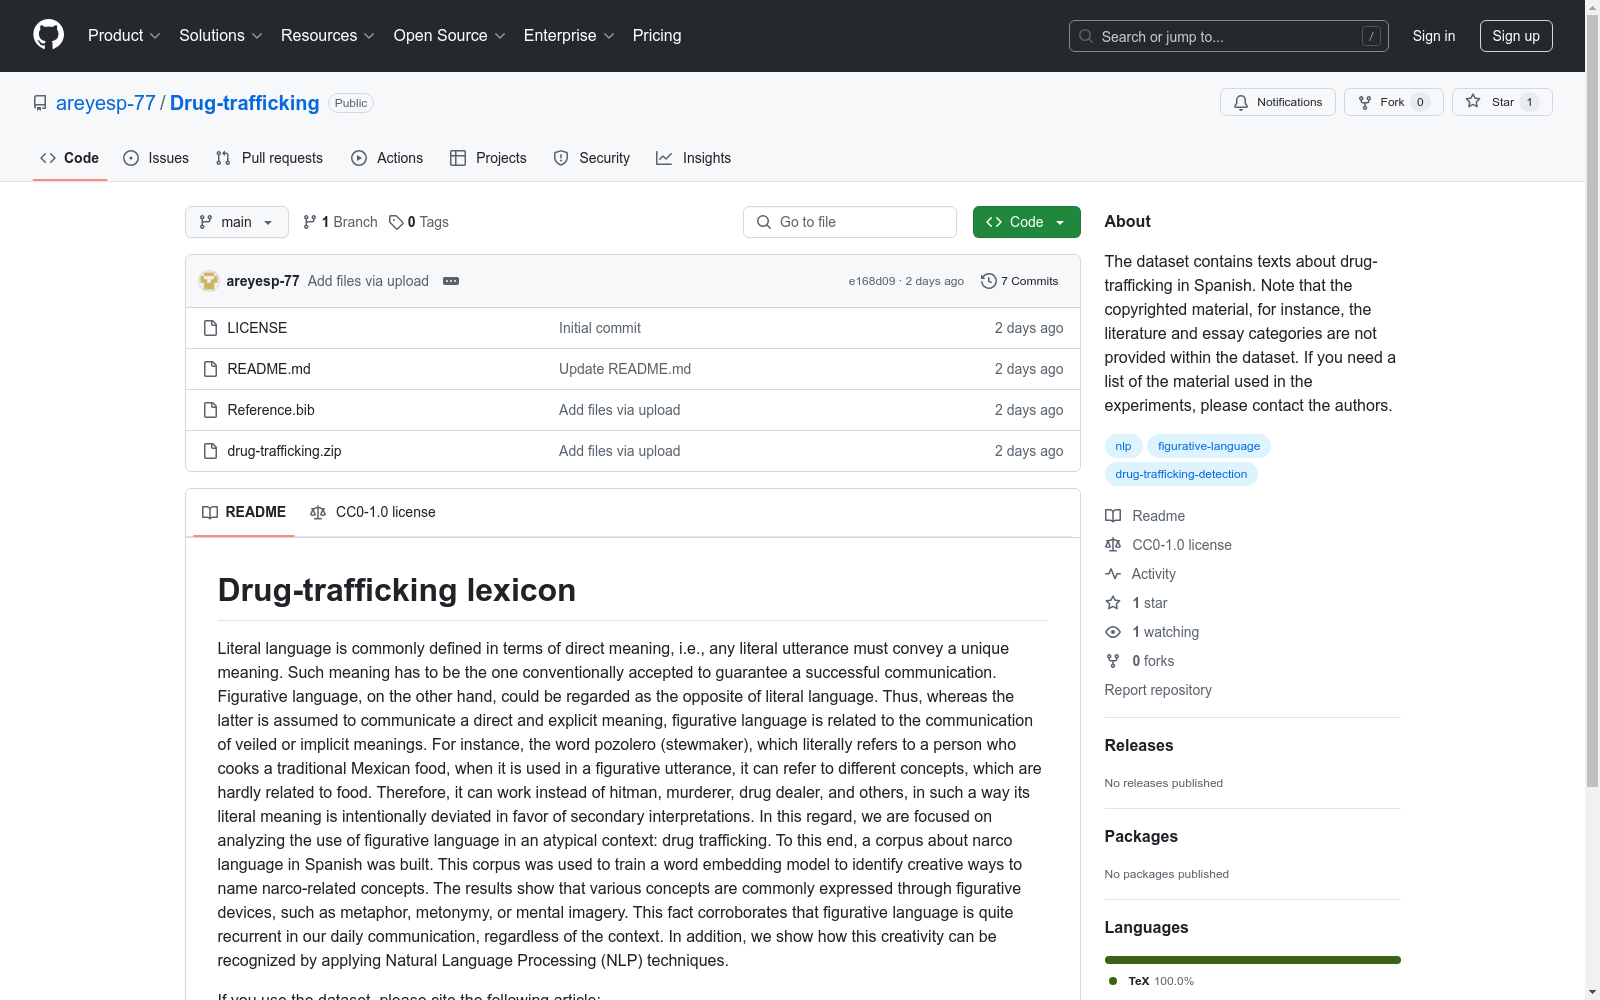Switch to the Issues tab
The width and height of the screenshot is (1600, 1000).
[156, 158]
